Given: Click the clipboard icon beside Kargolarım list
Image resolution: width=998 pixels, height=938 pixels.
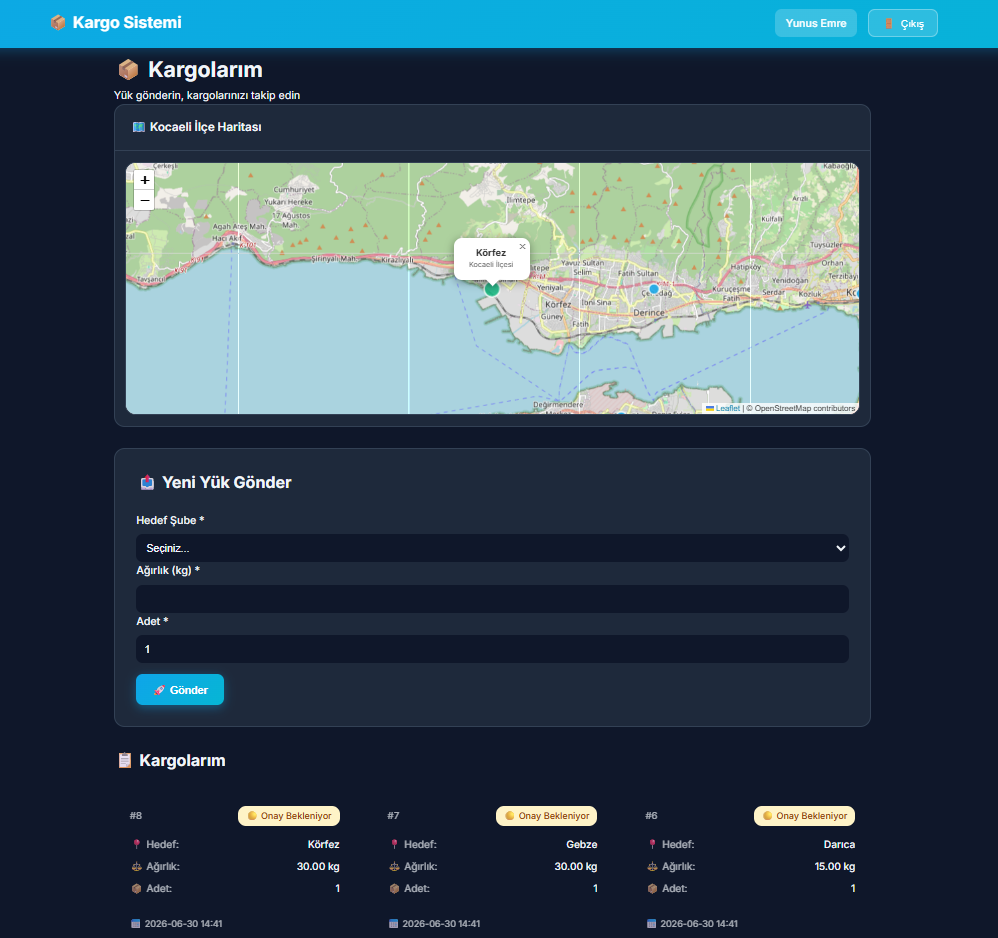Looking at the screenshot, I should [125, 760].
